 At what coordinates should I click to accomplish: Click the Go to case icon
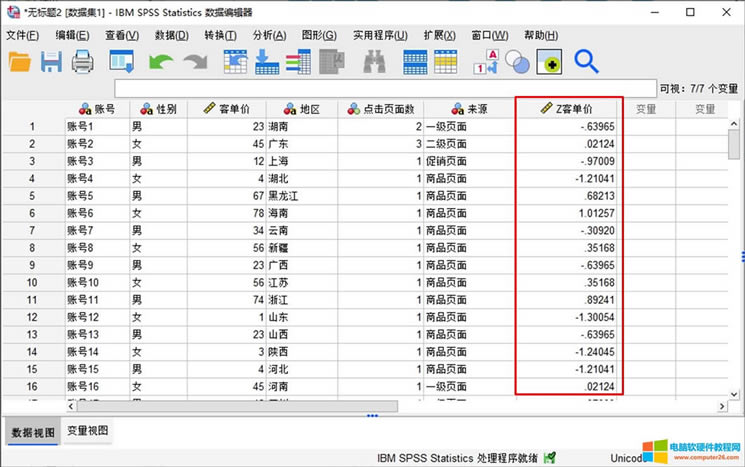235,62
